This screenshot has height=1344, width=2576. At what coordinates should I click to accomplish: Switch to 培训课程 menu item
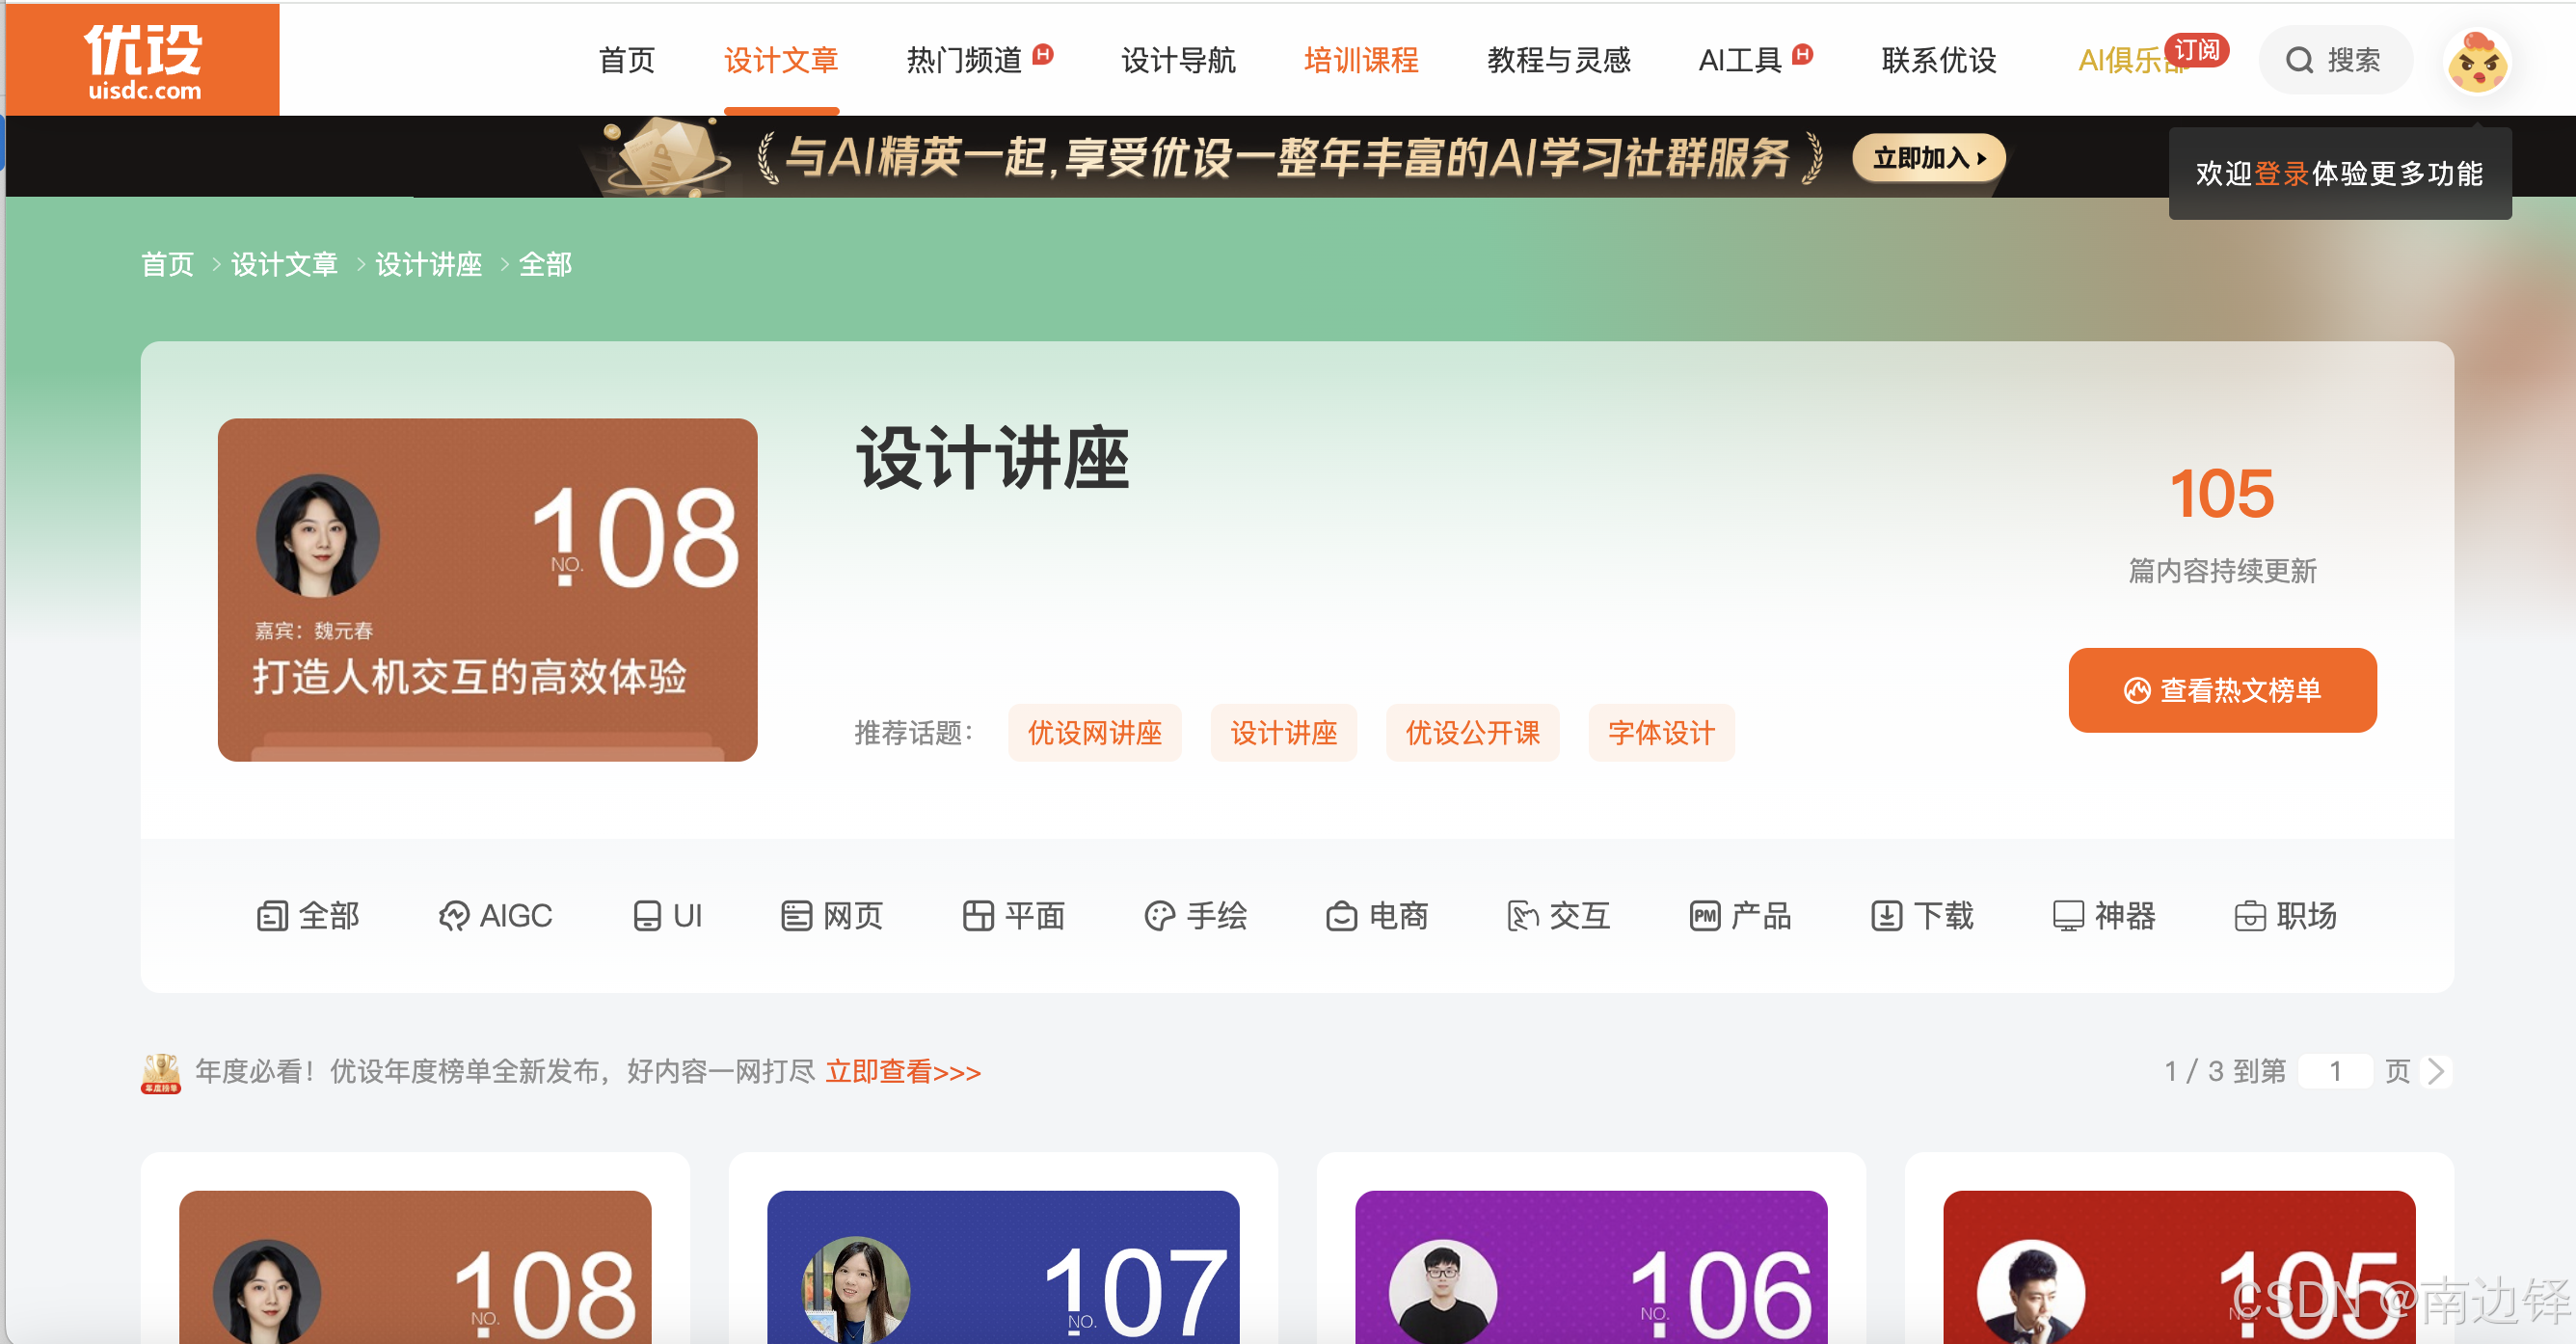click(x=1360, y=60)
